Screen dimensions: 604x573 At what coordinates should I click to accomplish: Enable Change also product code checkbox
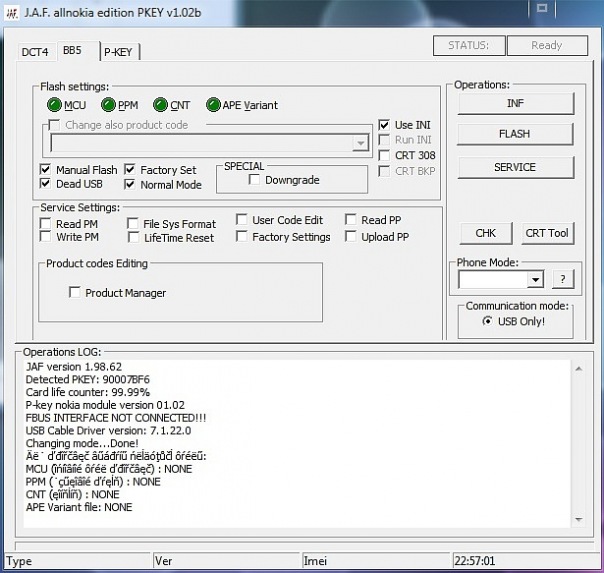pyautogui.click(x=54, y=125)
